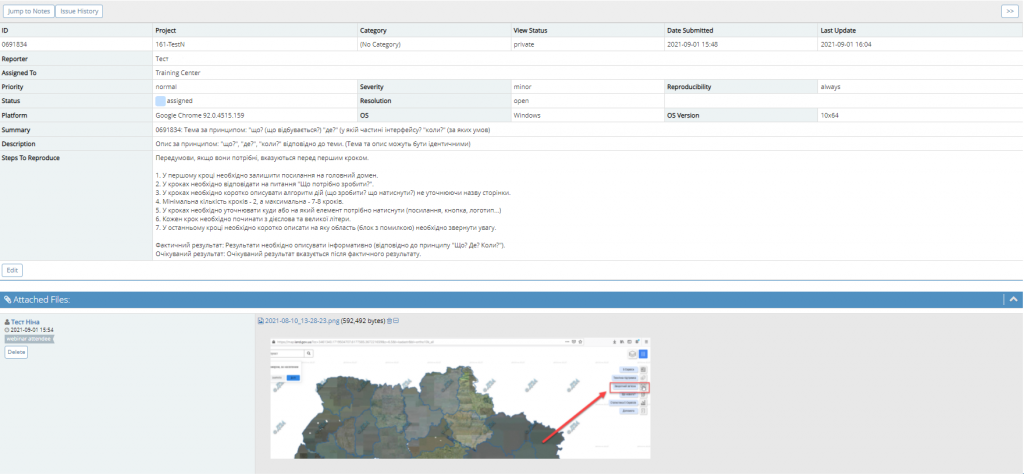Click the paperclip icon in Attached Files header
Screen dimensions: 1024x475
point(7,299)
